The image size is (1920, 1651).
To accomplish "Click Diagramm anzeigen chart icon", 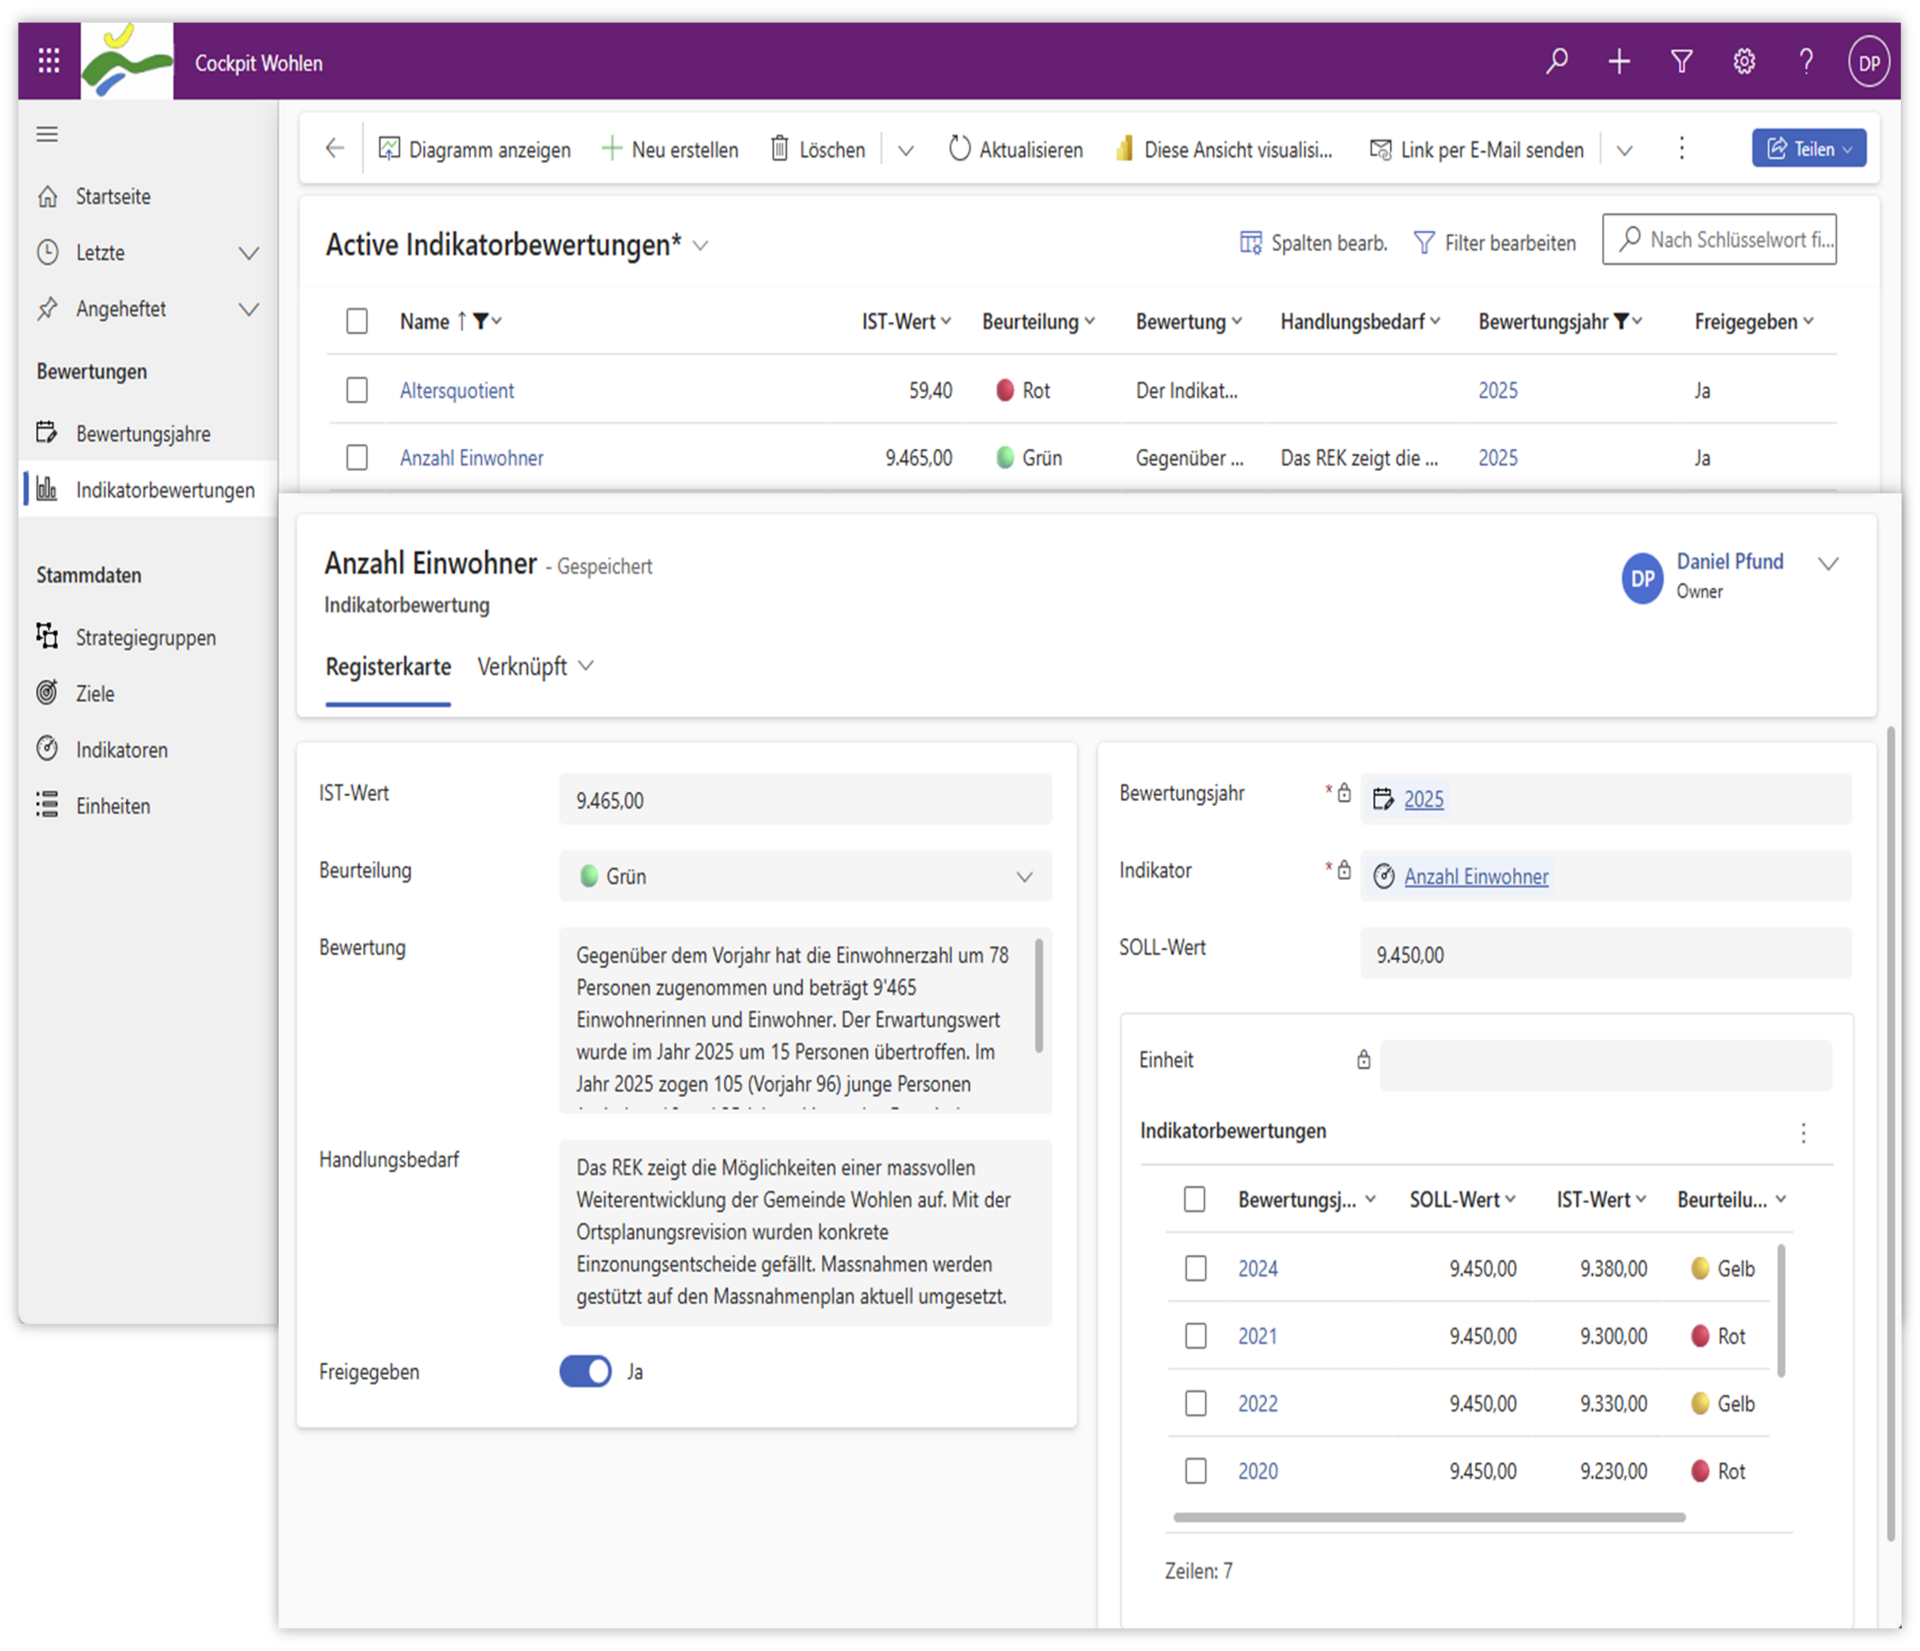I will [x=389, y=149].
